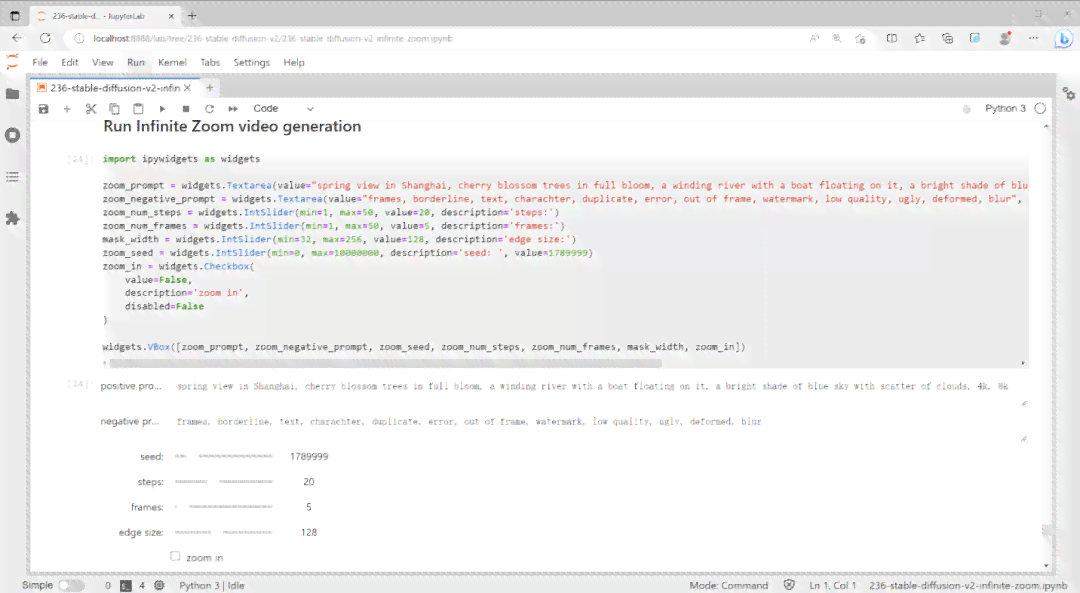This screenshot has width=1080, height=593.
Task: Restart the kernel with the refresh icon
Action: (x=209, y=109)
